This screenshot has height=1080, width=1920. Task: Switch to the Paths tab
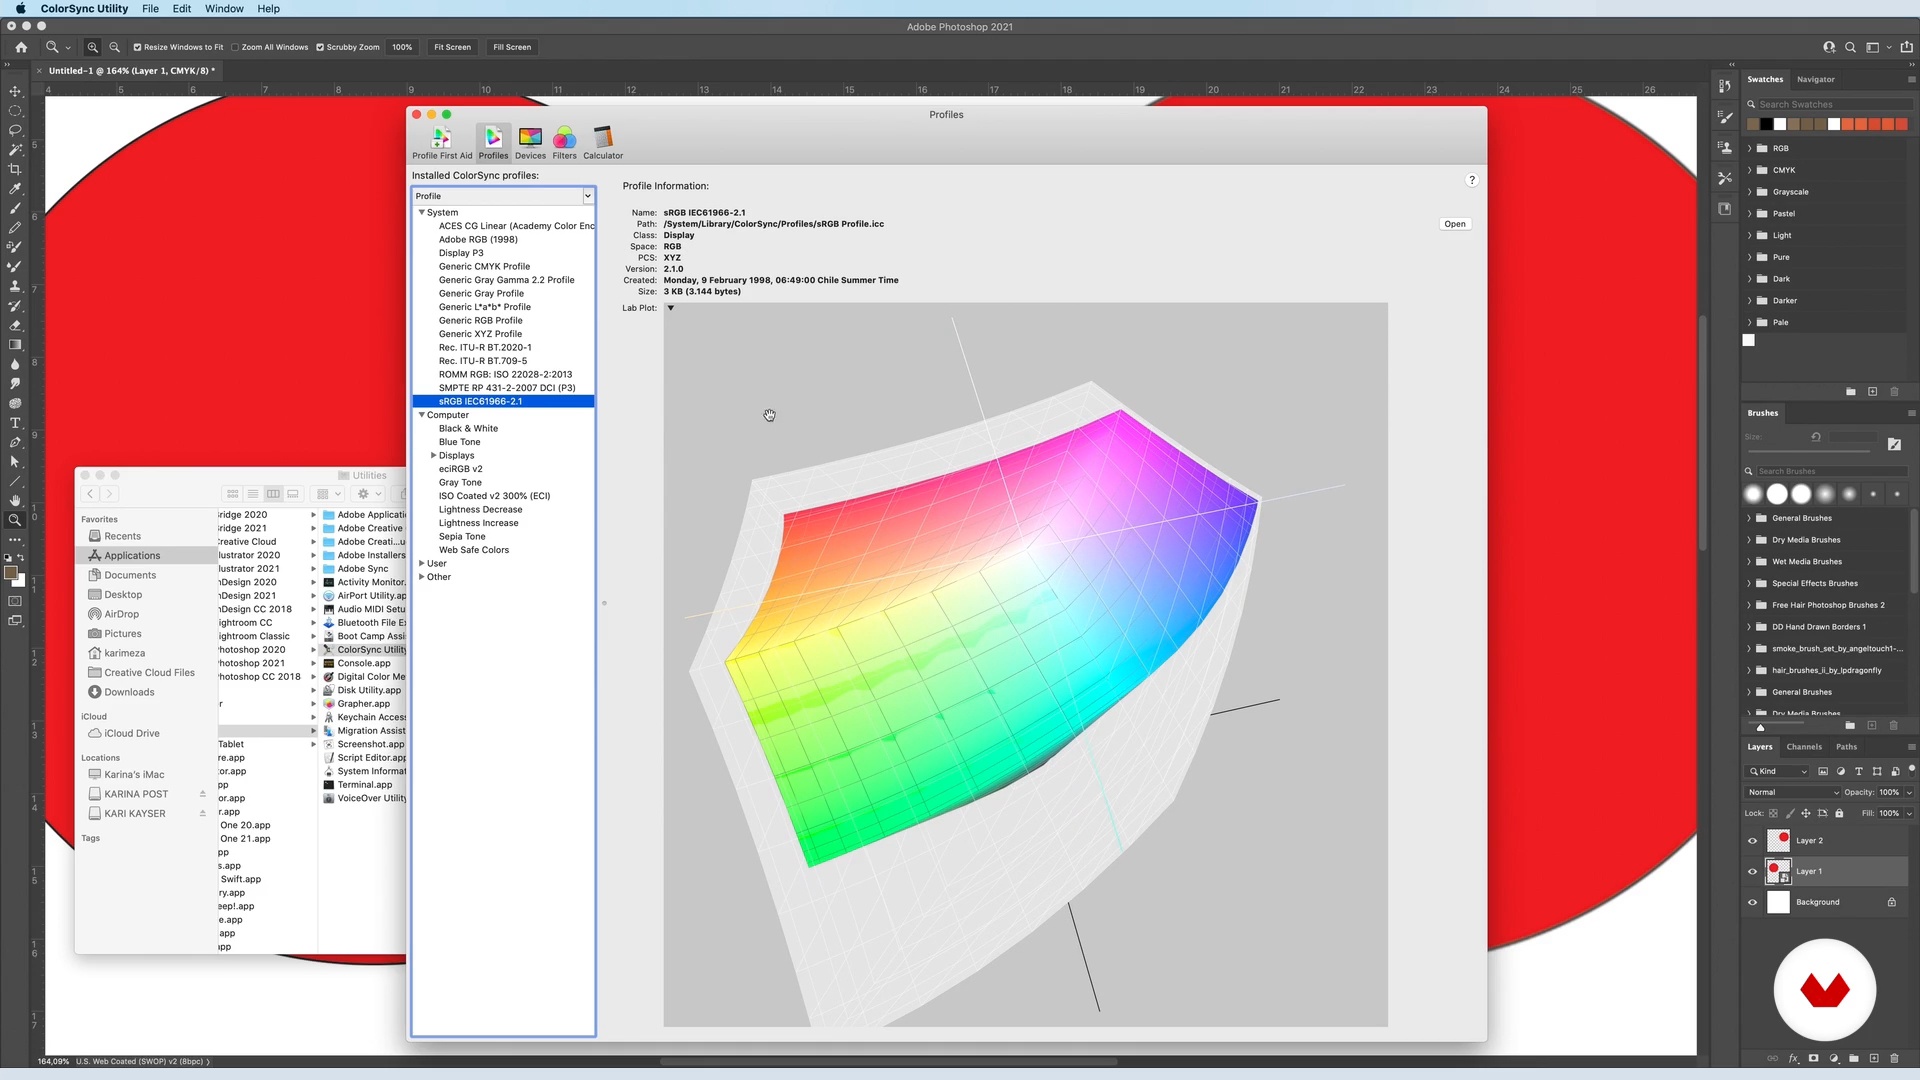(x=1846, y=747)
